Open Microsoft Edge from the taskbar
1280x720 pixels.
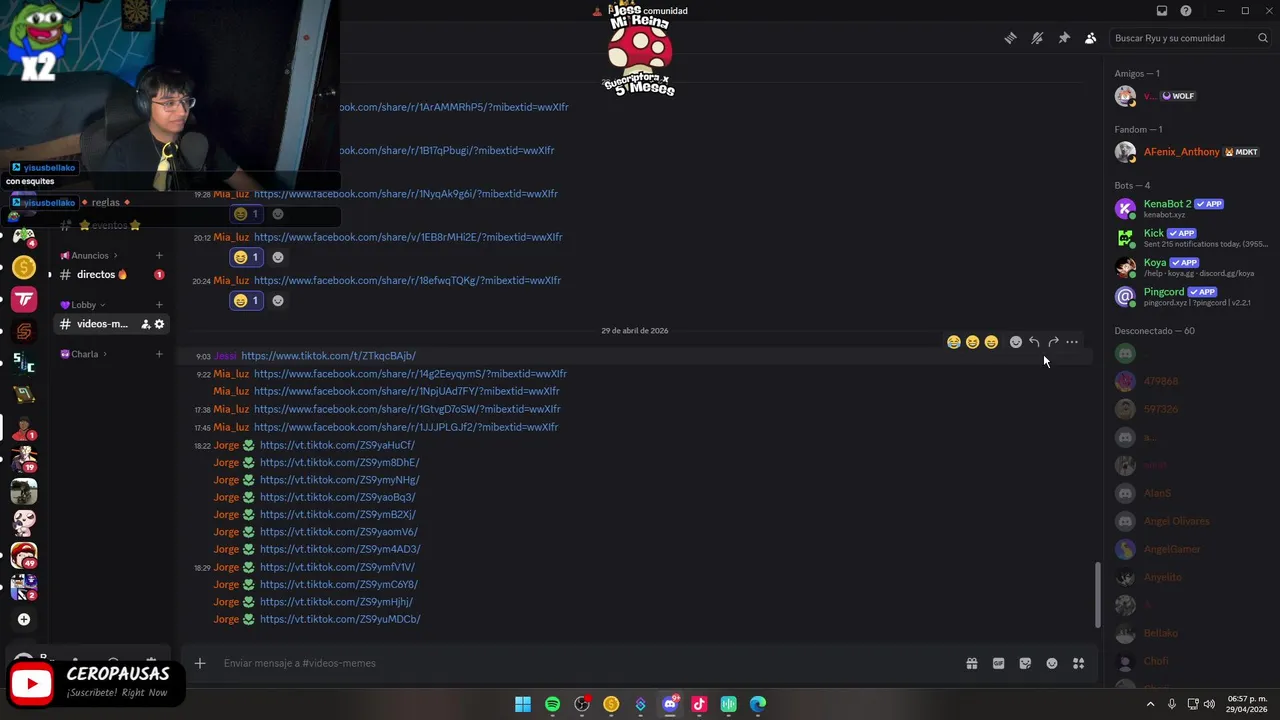(x=758, y=704)
